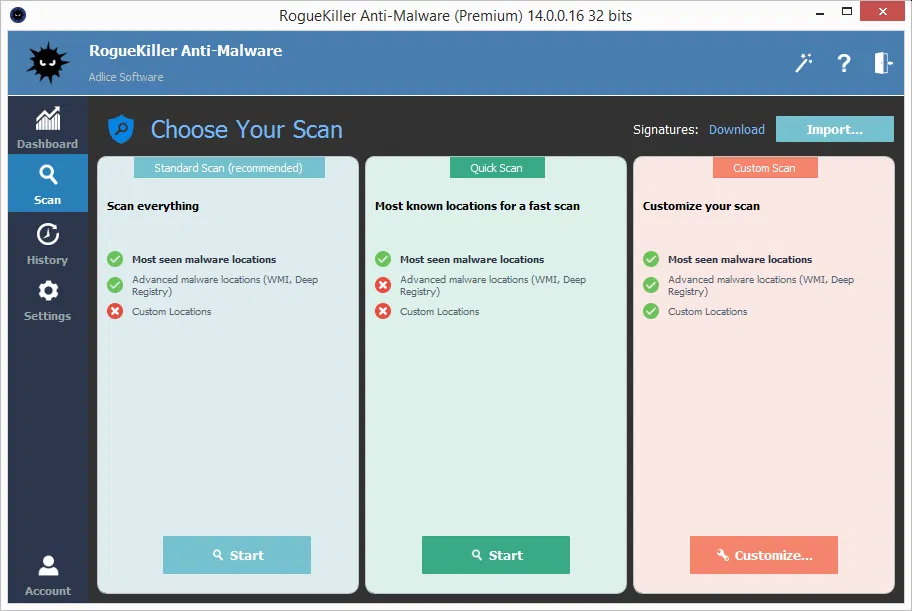Open the Dashboard section in the sidebar
Image resolution: width=912 pixels, height=611 pixels.
[x=48, y=127]
